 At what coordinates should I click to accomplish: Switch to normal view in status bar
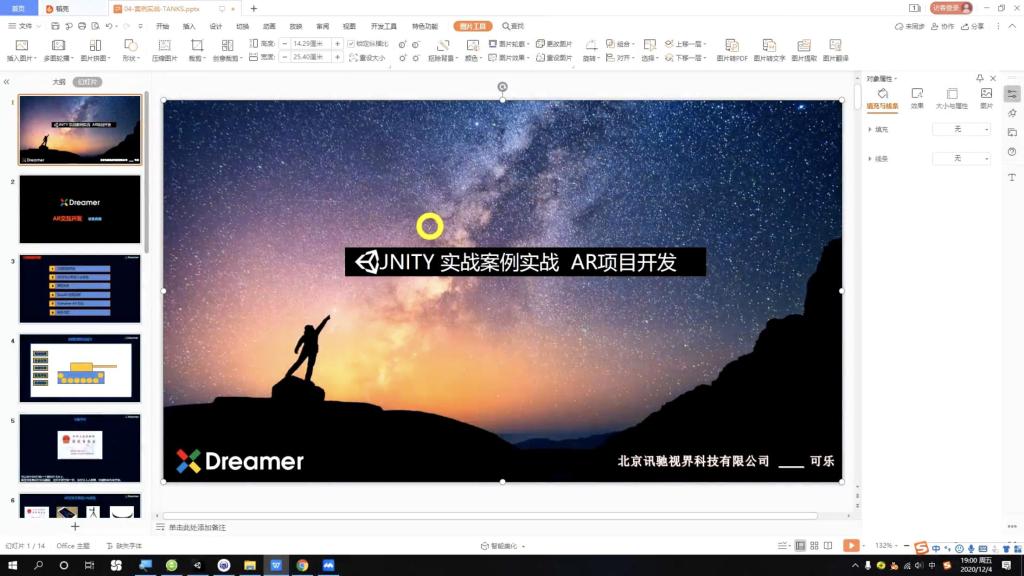click(800, 545)
